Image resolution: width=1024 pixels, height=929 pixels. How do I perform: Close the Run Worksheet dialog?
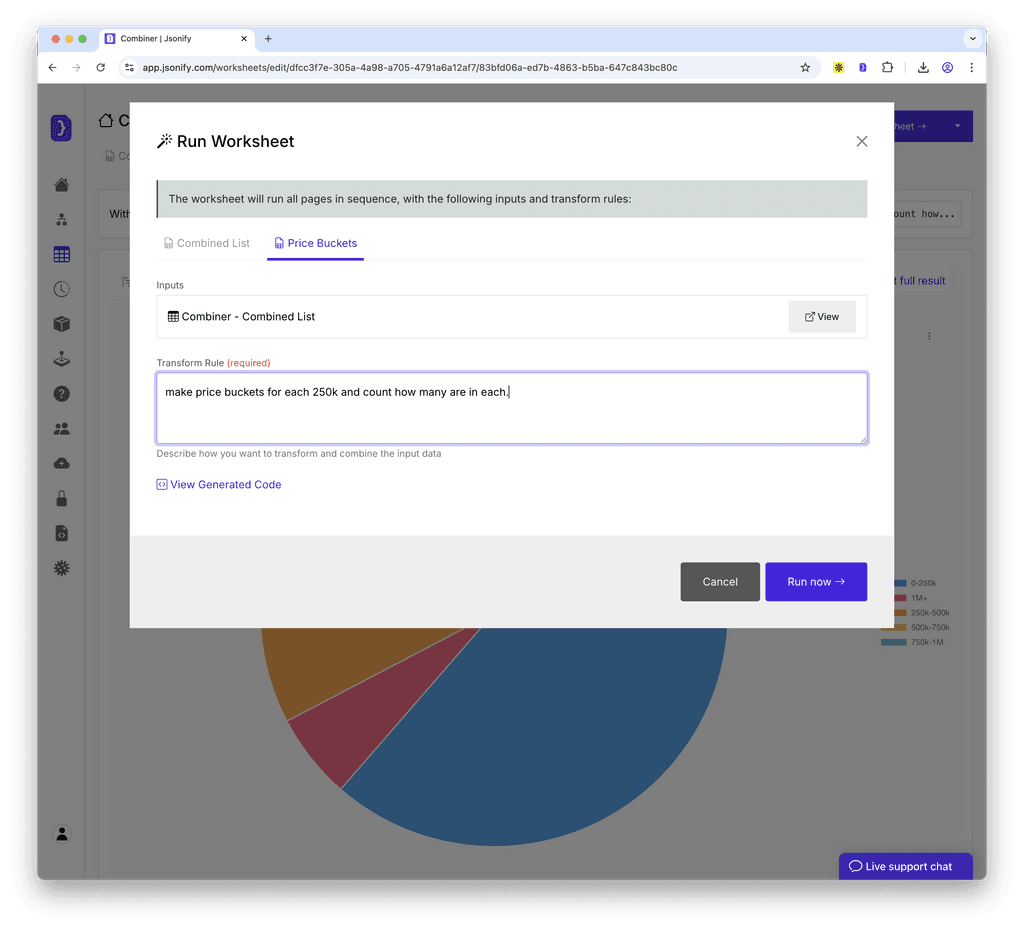click(x=861, y=142)
